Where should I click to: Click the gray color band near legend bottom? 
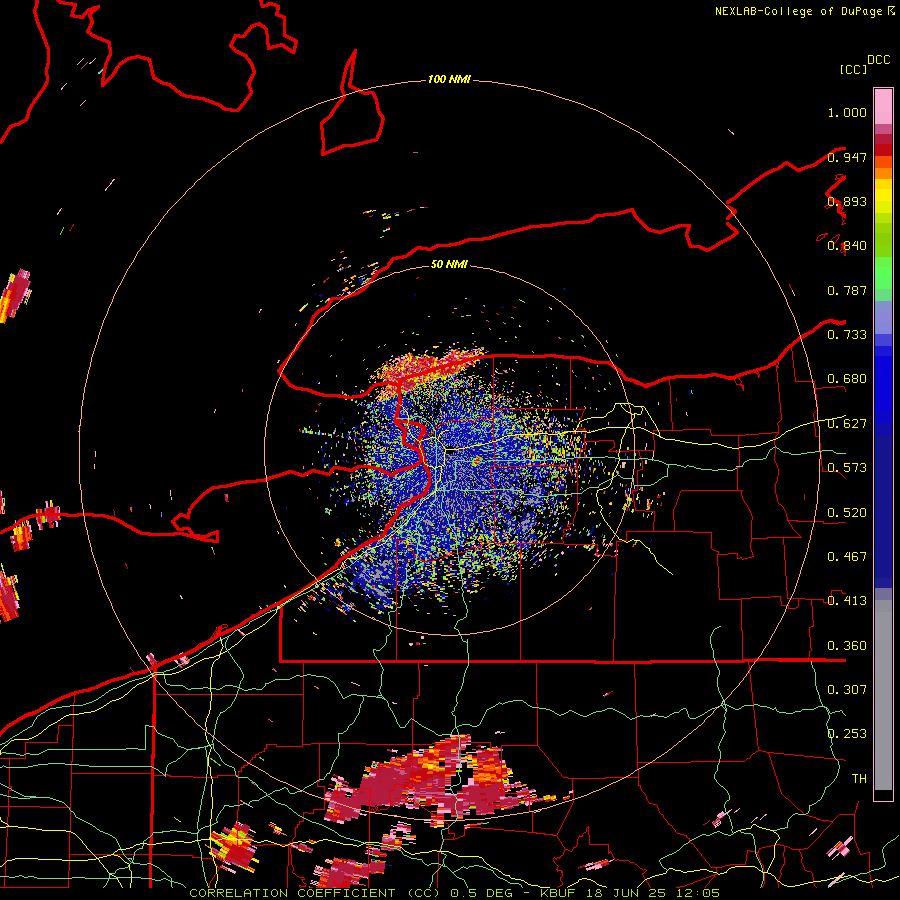click(883, 695)
